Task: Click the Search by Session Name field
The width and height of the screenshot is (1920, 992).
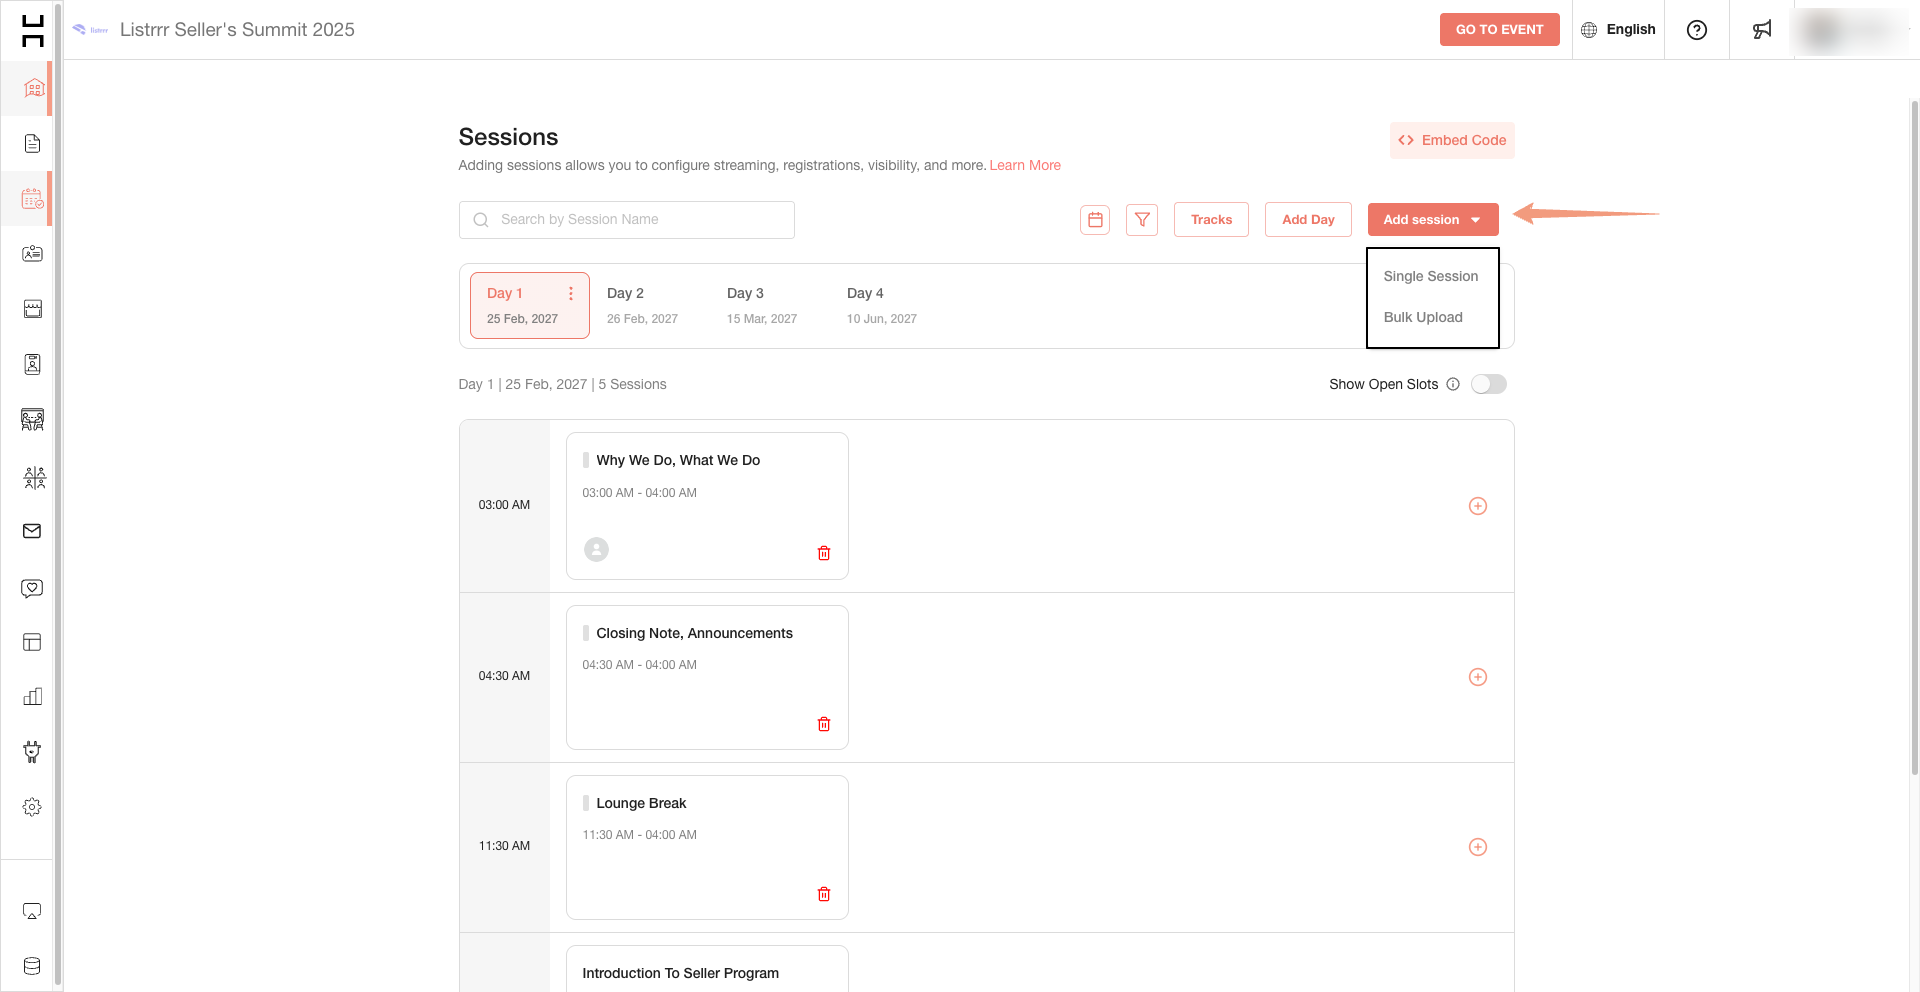Action: 627,220
